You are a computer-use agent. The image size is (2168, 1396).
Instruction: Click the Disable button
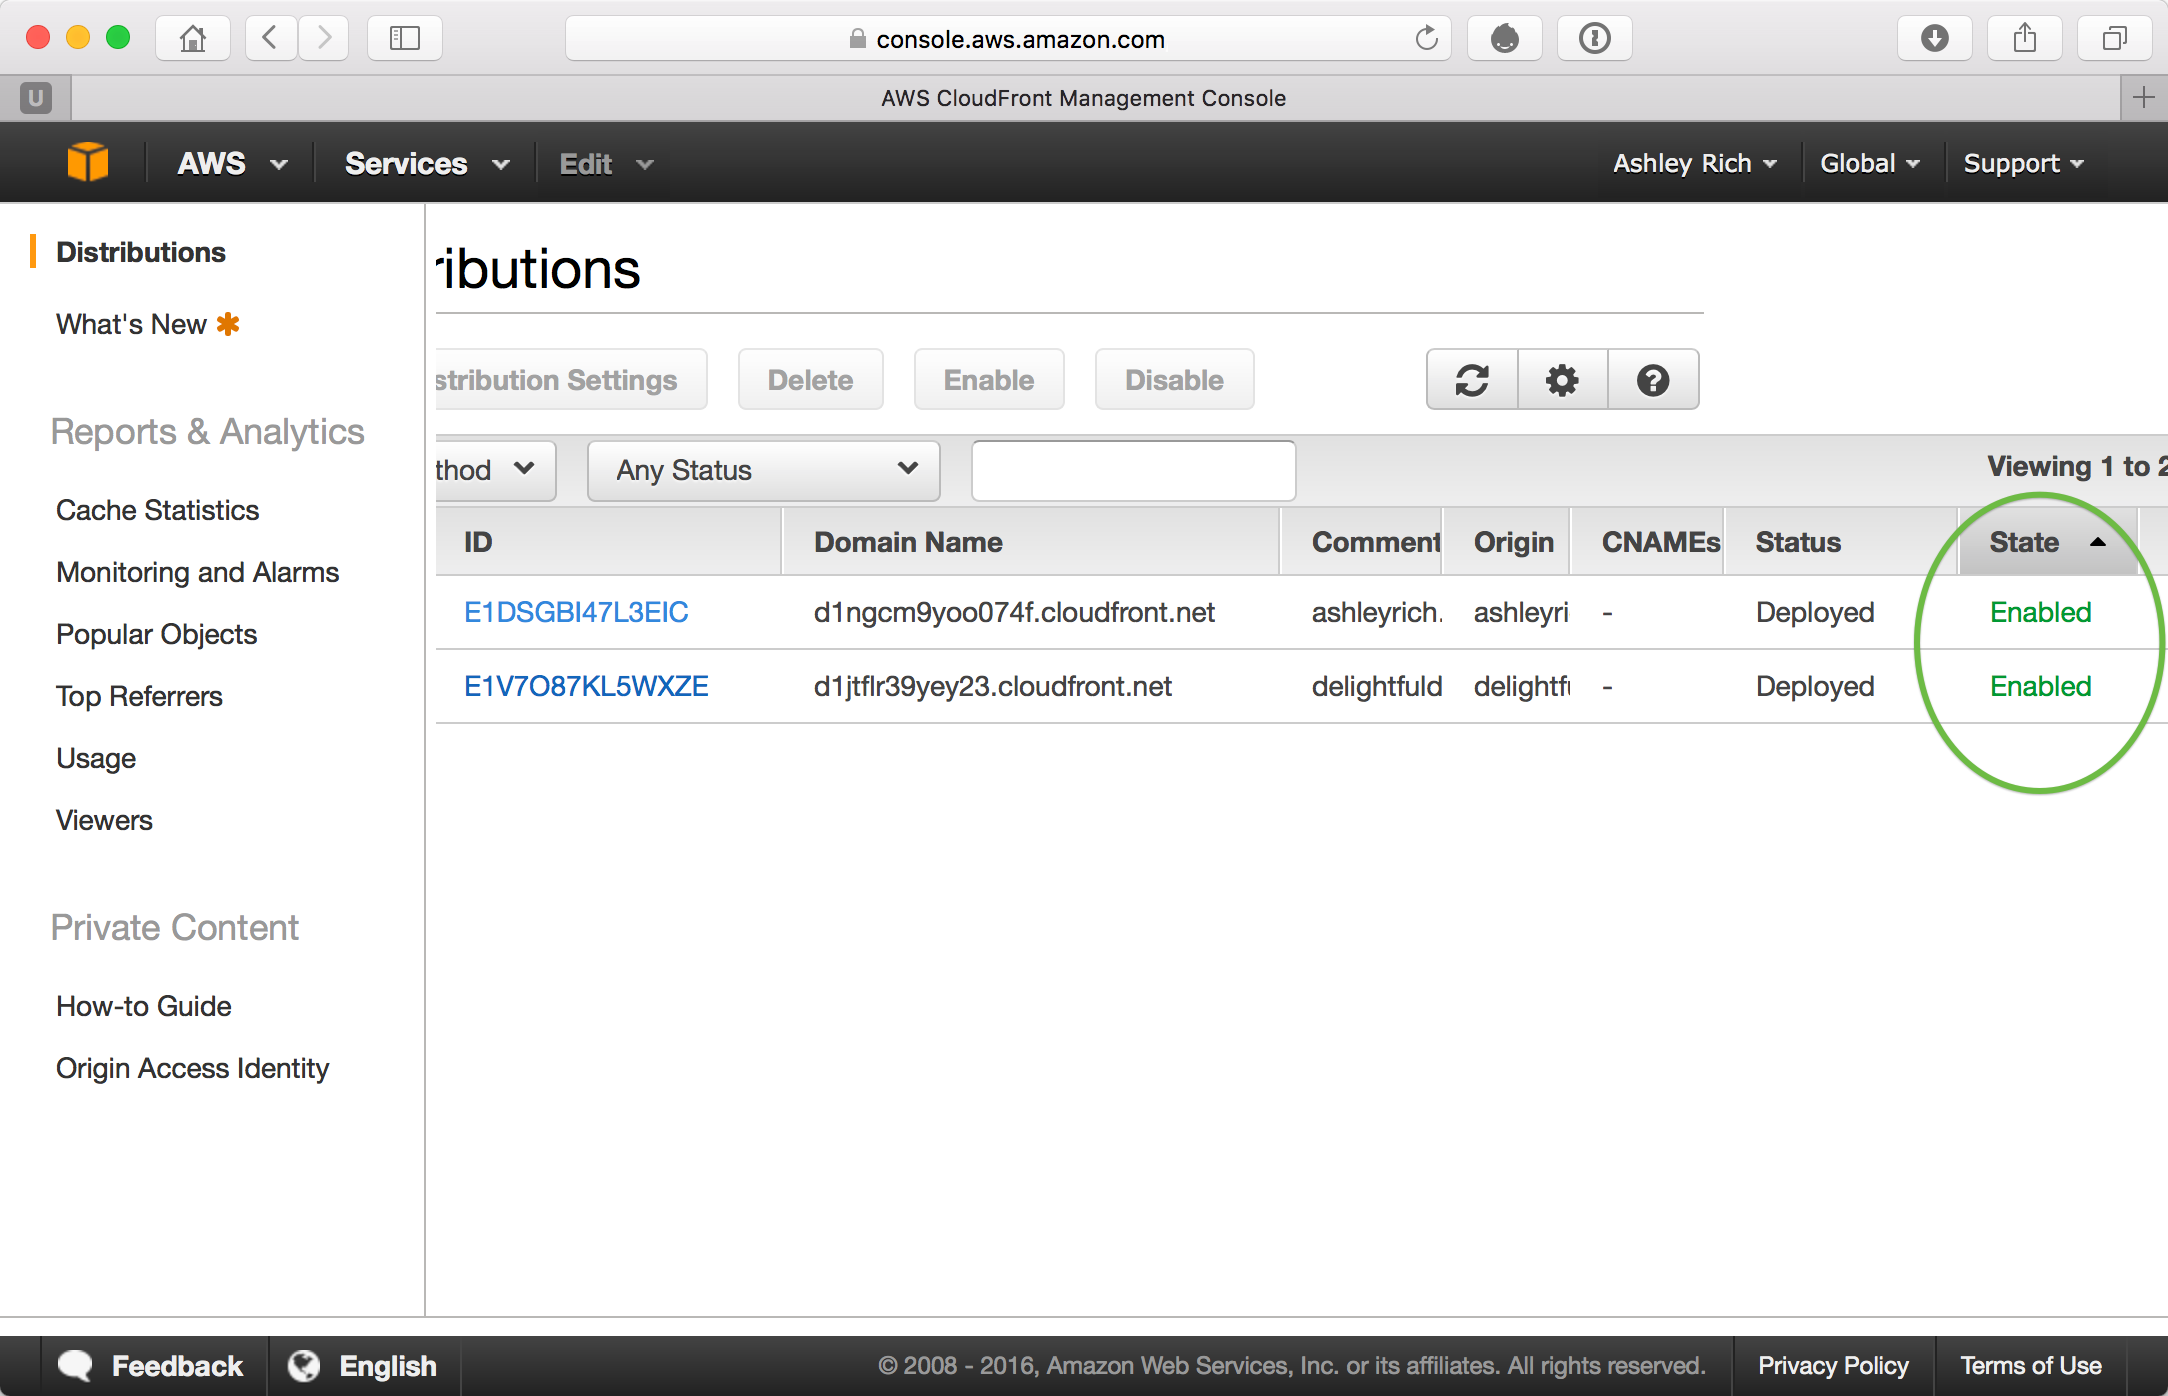click(x=1174, y=380)
